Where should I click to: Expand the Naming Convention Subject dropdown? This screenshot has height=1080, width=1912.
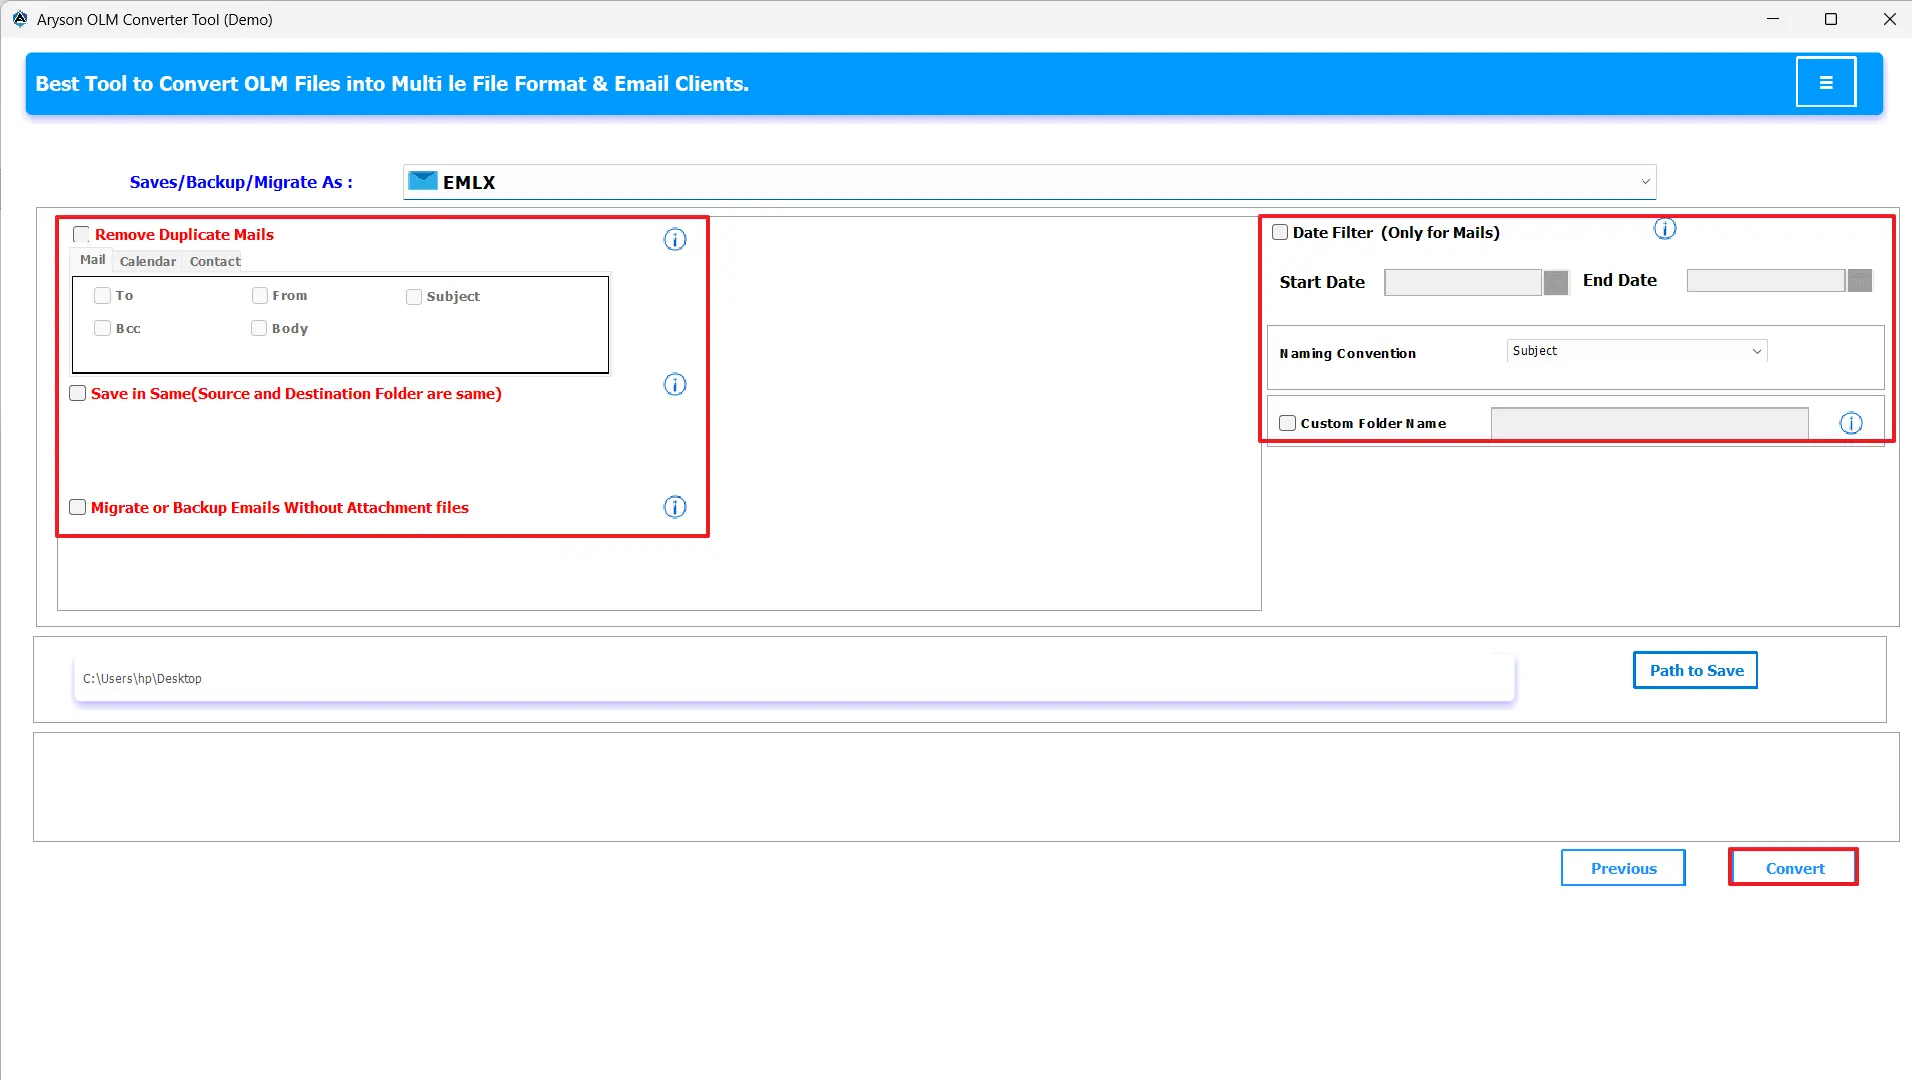(x=1637, y=351)
